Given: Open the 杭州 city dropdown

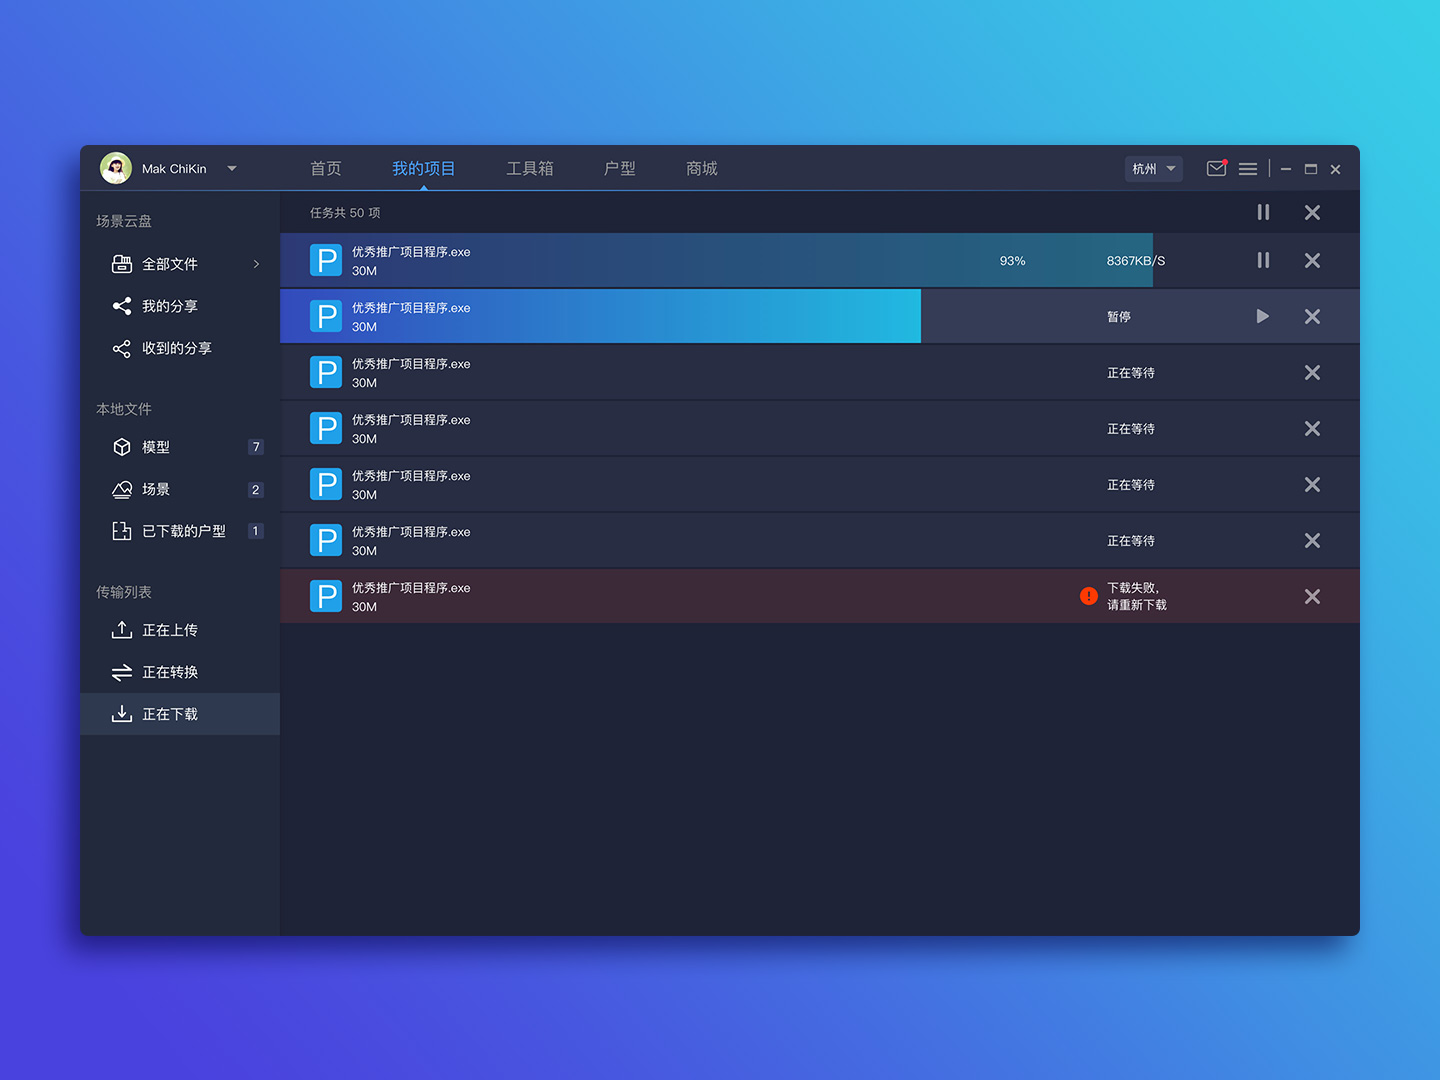Looking at the screenshot, I should coord(1154,169).
